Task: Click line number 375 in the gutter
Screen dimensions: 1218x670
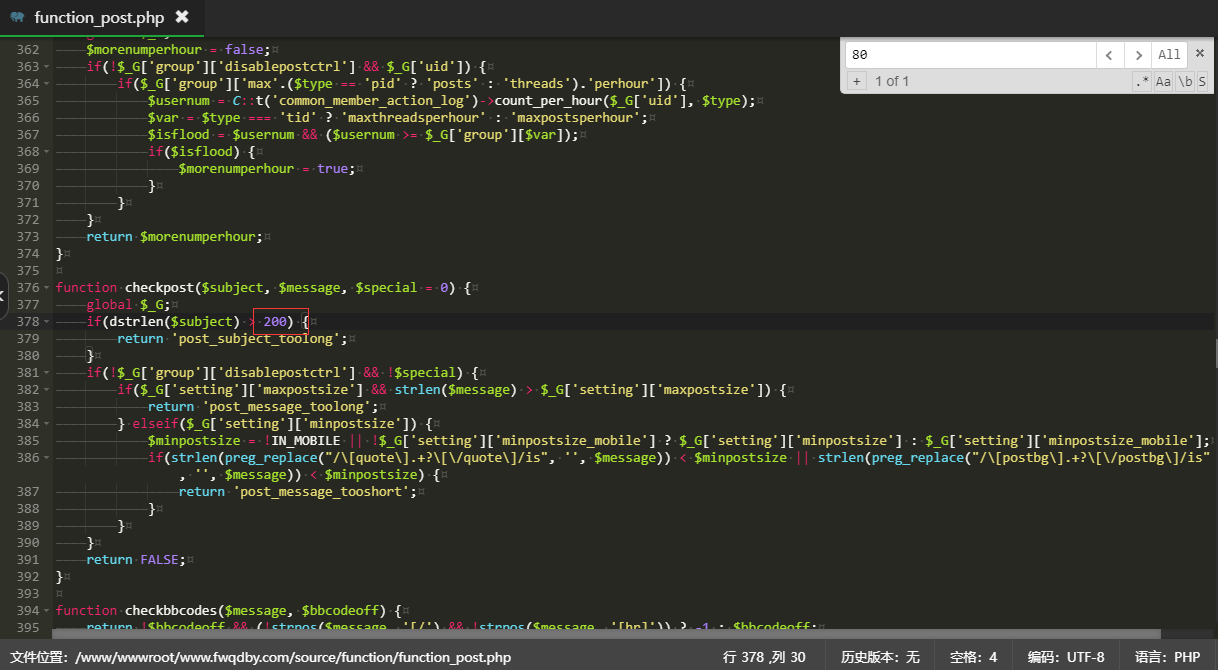Action: (28, 271)
